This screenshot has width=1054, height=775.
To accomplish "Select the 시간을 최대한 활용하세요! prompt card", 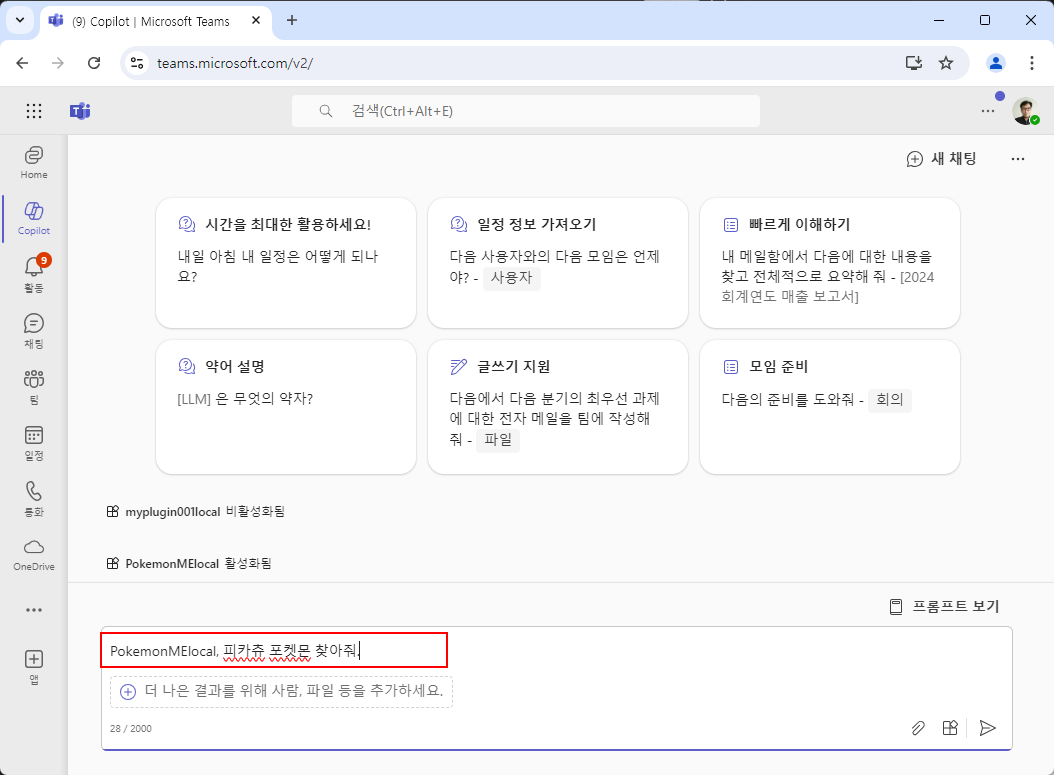I will (x=286, y=263).
